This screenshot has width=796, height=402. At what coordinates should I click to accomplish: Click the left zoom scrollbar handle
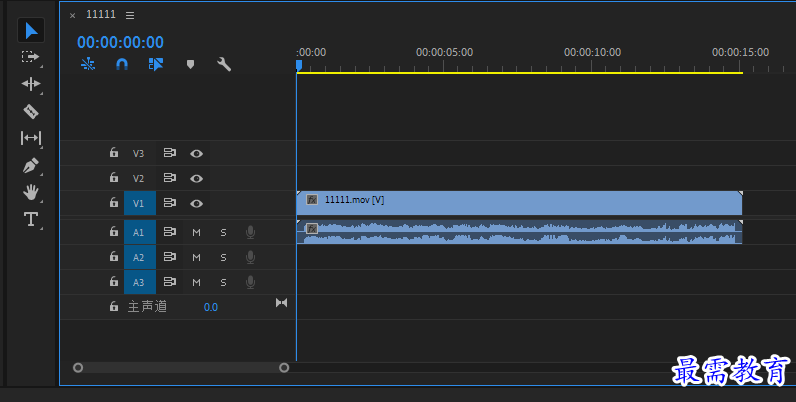click(x=78, y=367)
